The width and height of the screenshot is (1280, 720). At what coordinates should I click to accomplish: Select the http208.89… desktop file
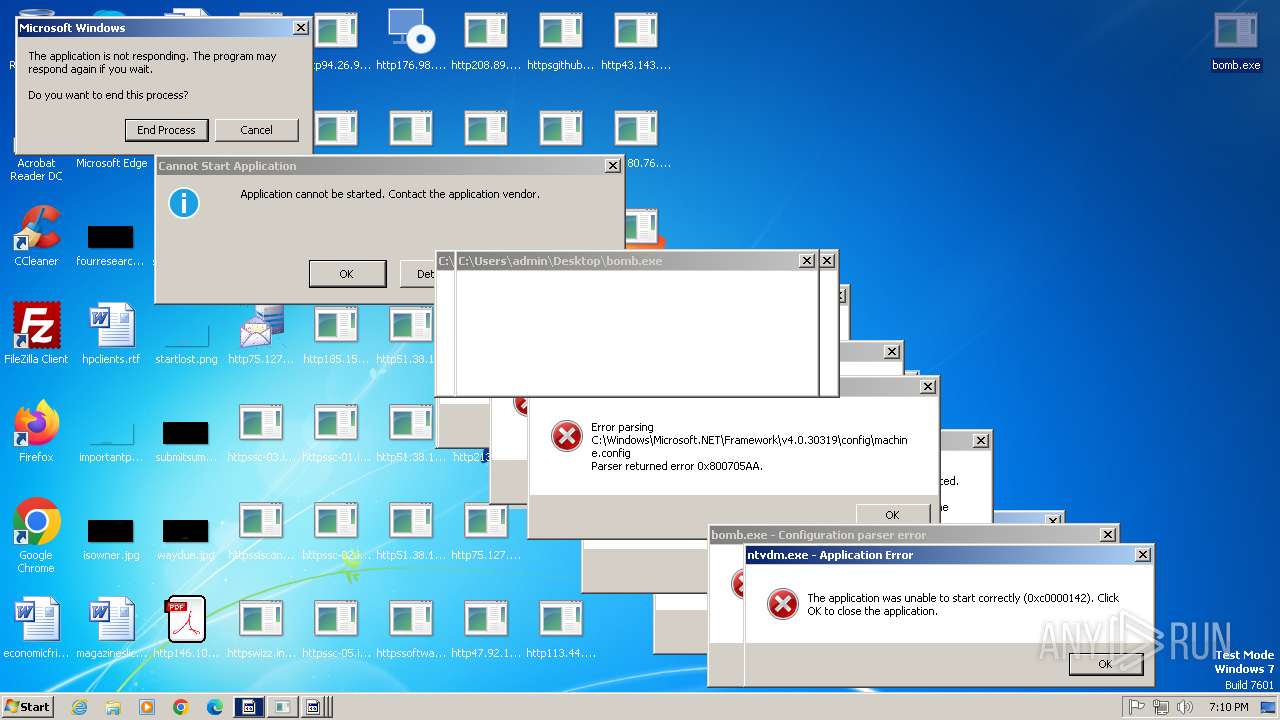pyautogui.click(x=486, y=41)
